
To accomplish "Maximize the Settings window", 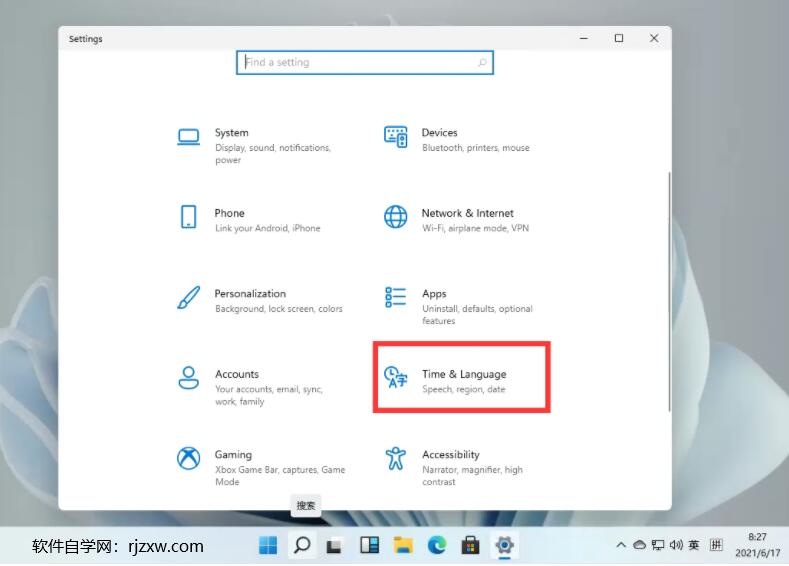I will [619, 38].
